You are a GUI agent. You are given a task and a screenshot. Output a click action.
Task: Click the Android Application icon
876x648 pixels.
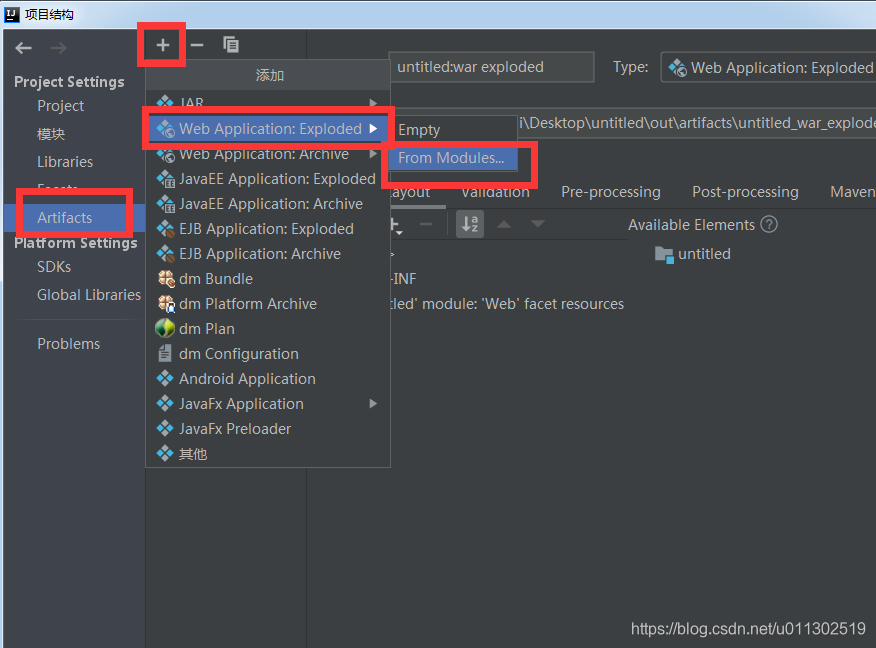coord(165,379)
